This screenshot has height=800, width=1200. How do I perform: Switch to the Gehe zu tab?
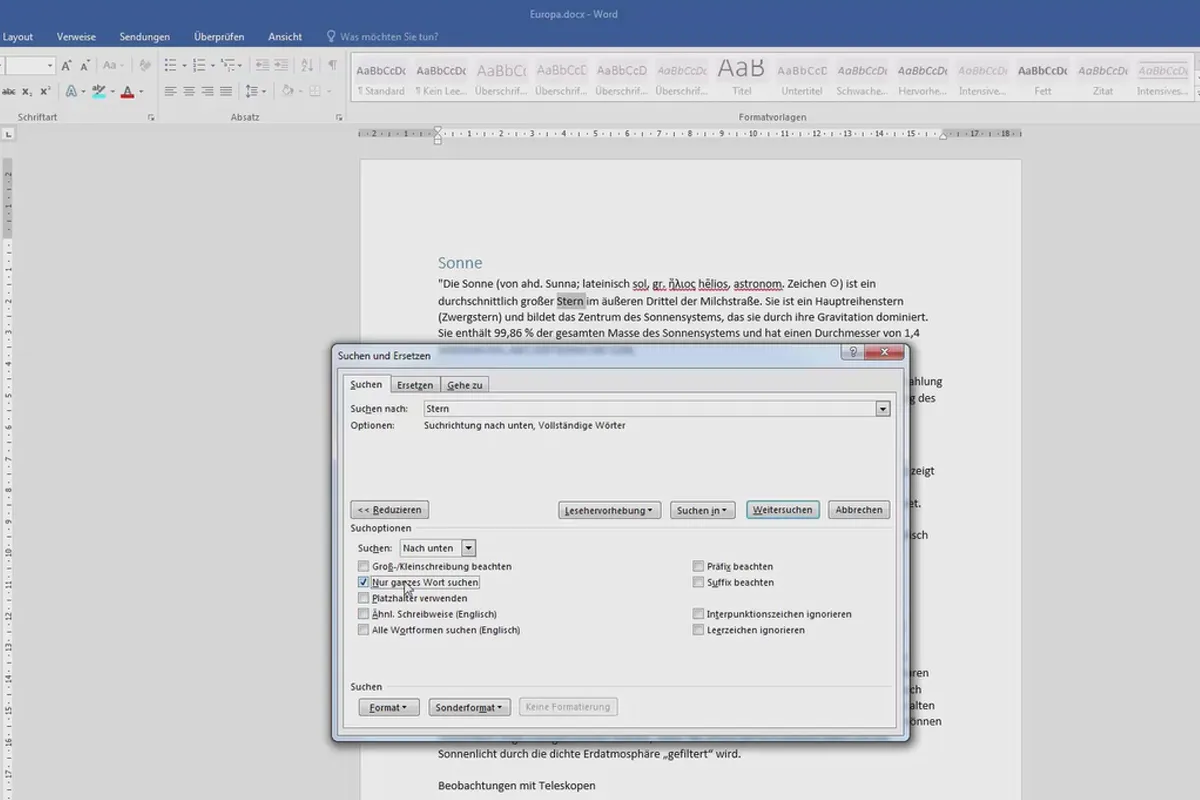[465, 385]
